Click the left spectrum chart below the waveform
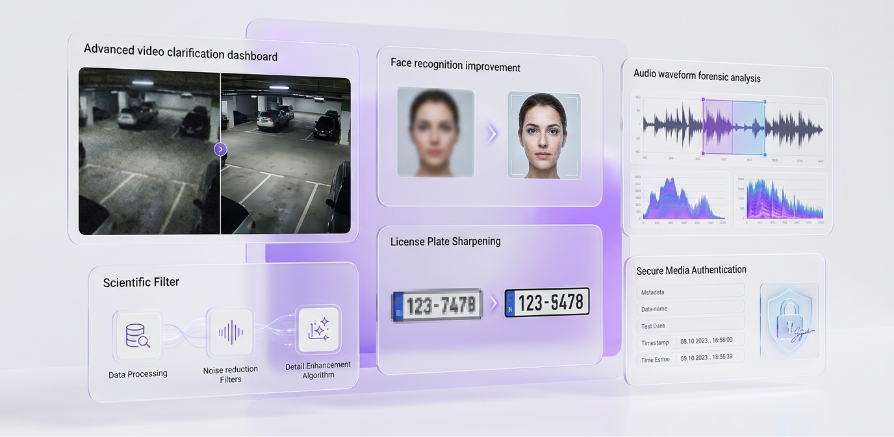894x437 pixels. click(679, 197)
